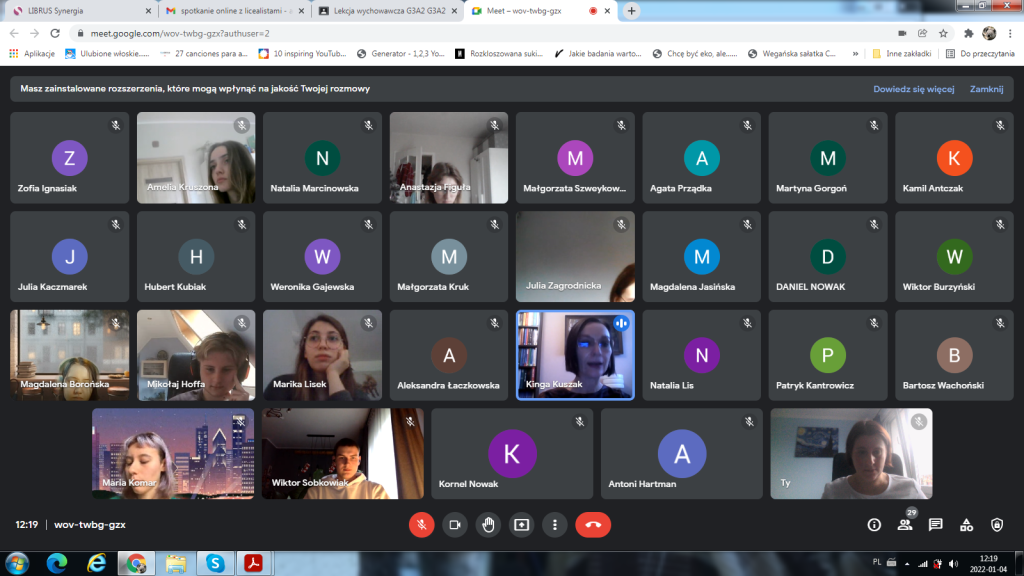Open meeting details info panel

[x=874, y=524]
